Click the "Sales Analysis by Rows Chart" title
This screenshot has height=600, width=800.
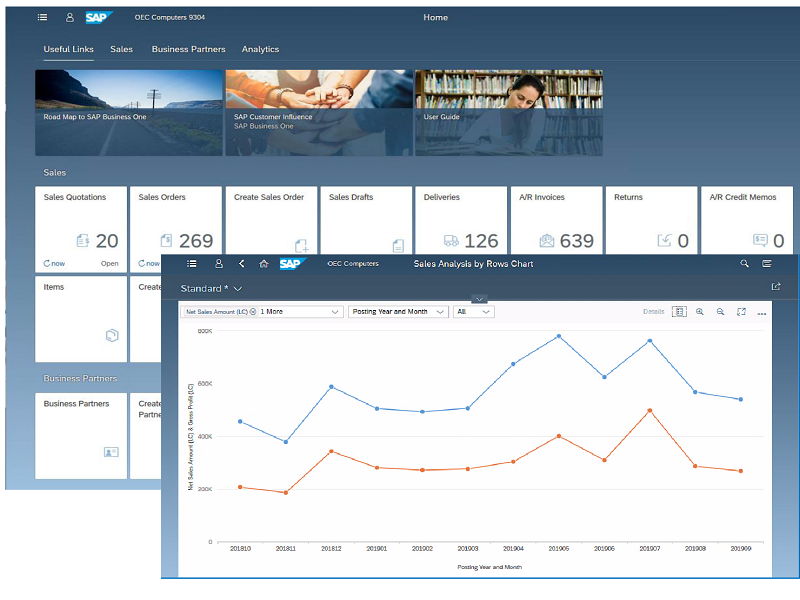tap(473, 264)
